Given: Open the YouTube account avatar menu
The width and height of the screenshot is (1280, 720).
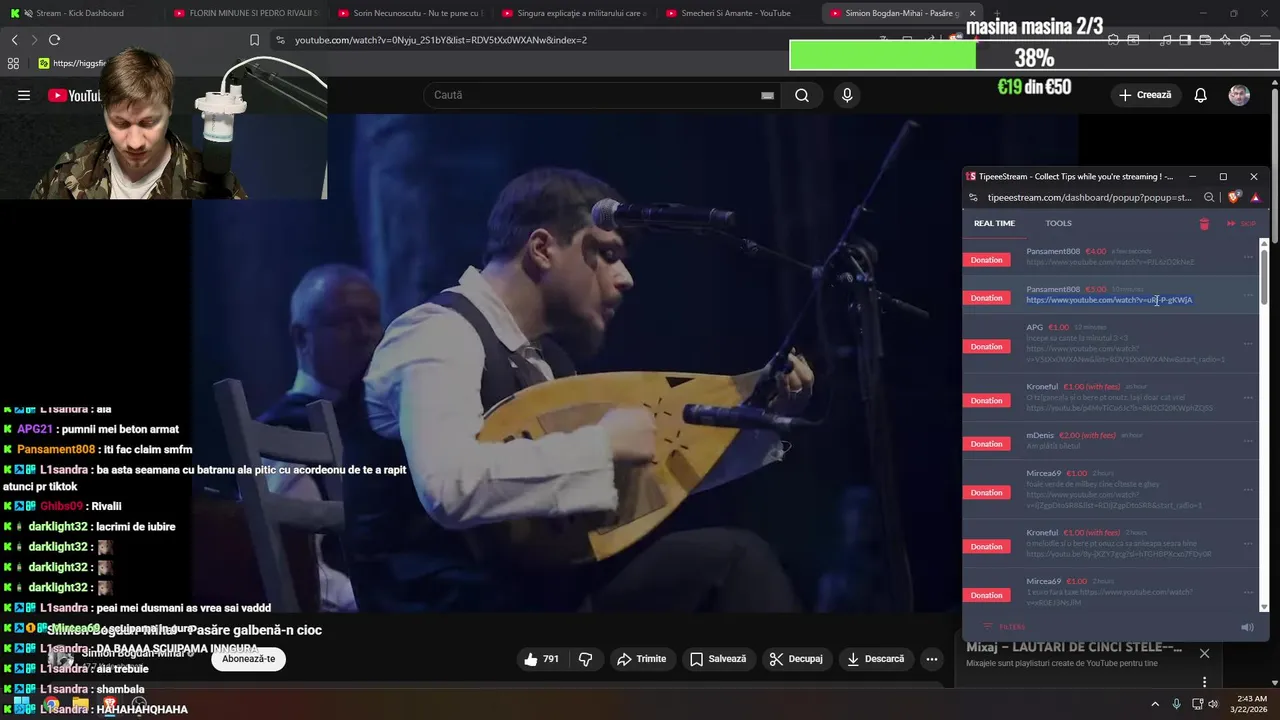Looking at the screenshot, I should (1239, 95).
